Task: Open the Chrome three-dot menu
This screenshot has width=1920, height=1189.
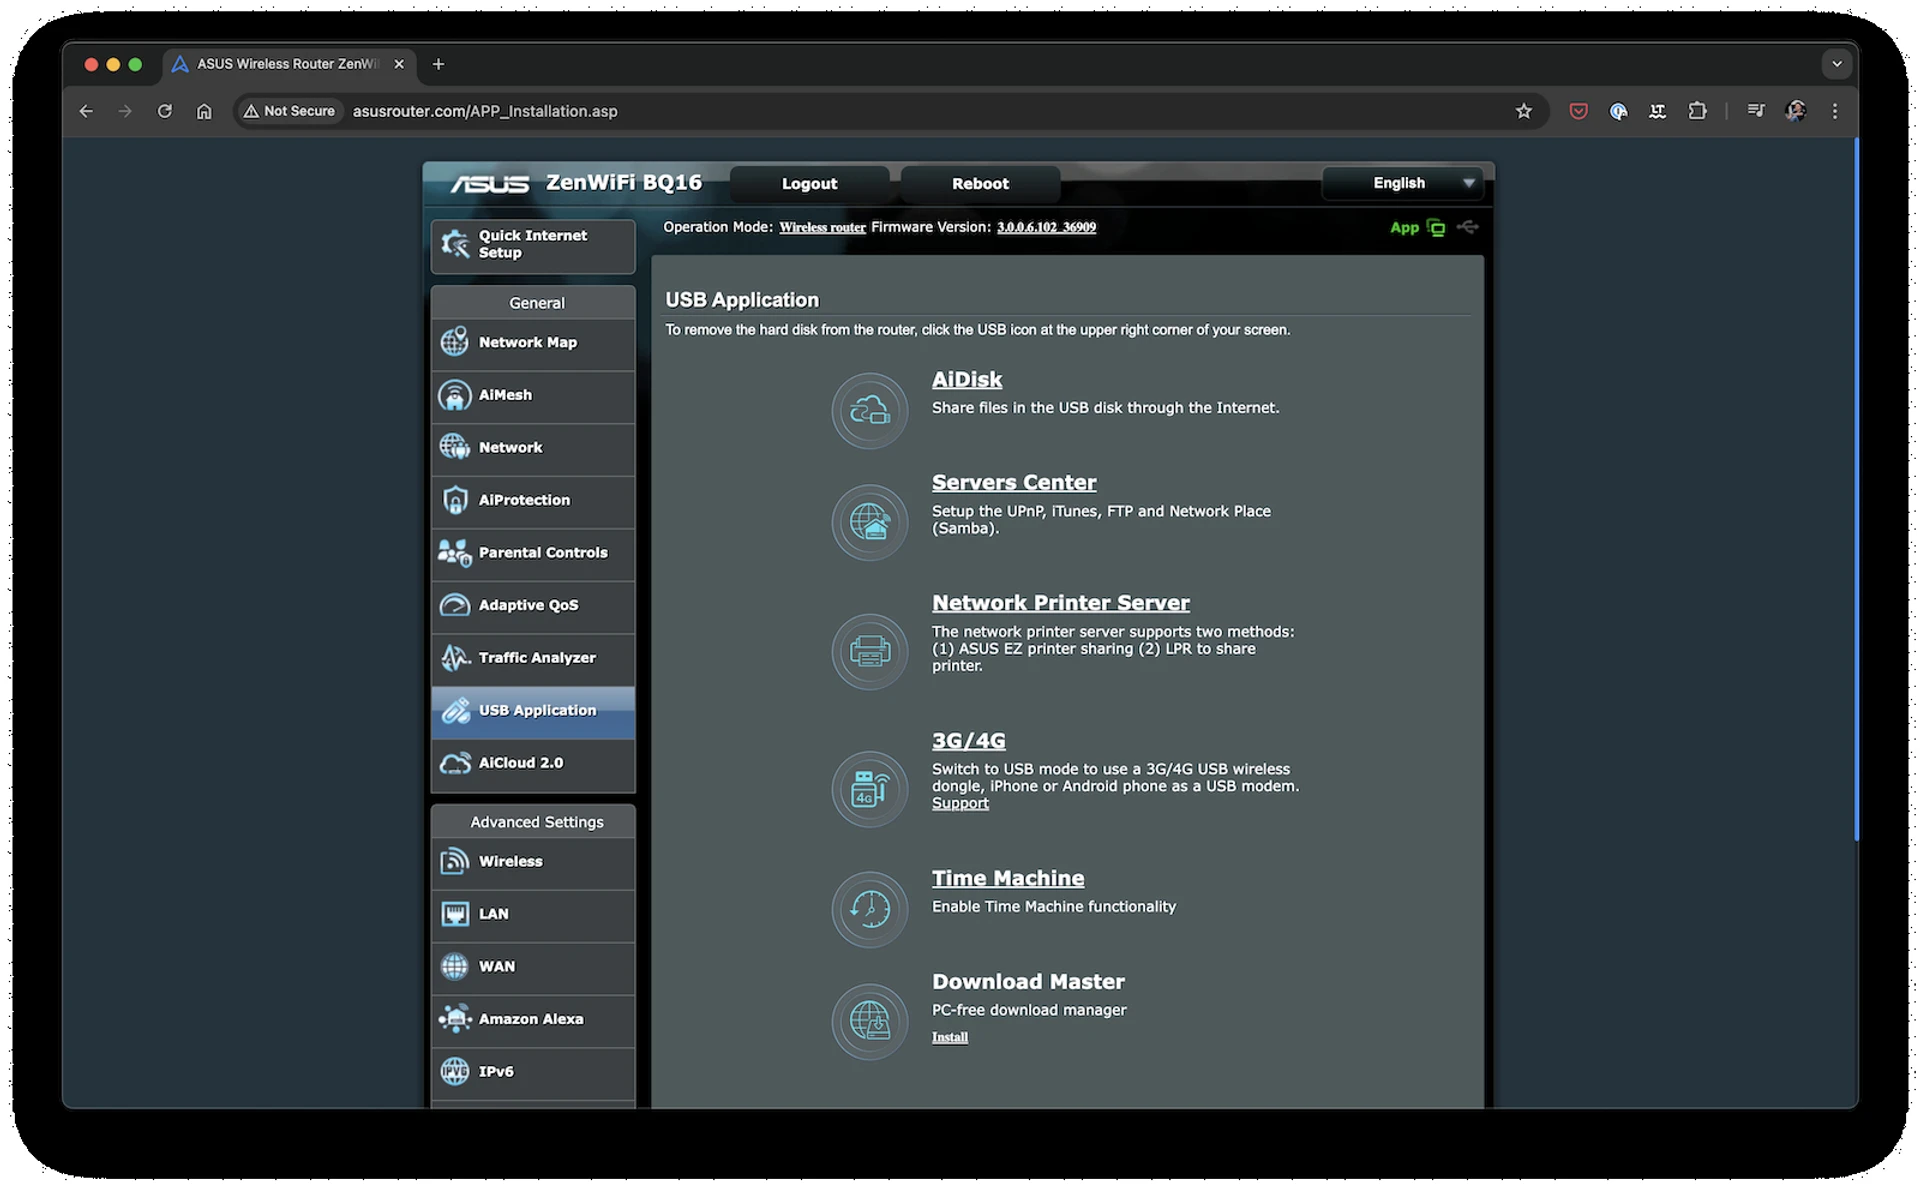Action: click(1834, 111)
